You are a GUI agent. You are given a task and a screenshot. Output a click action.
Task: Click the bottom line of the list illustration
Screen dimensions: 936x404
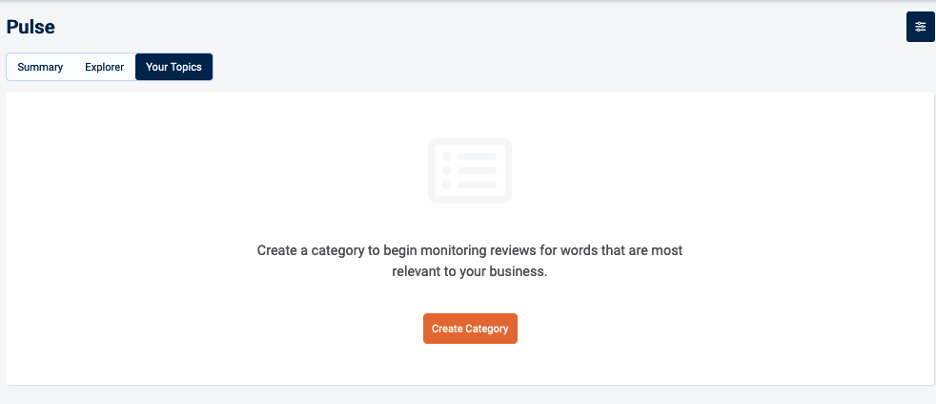477,184
